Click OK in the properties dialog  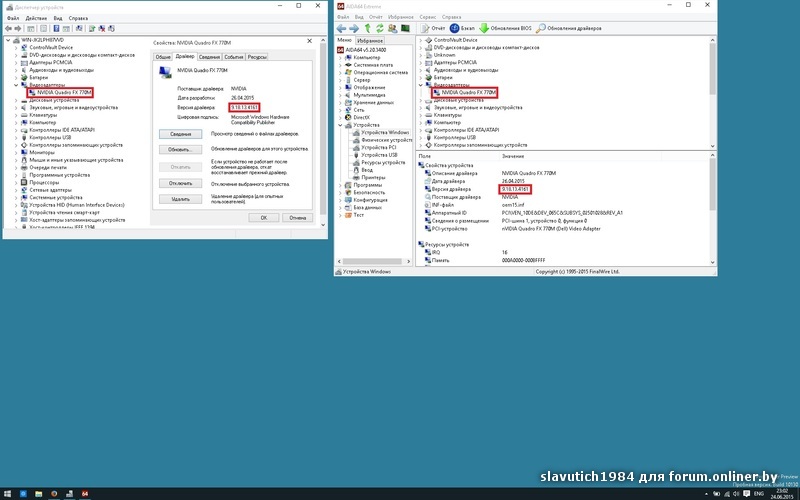coord(263,217)
